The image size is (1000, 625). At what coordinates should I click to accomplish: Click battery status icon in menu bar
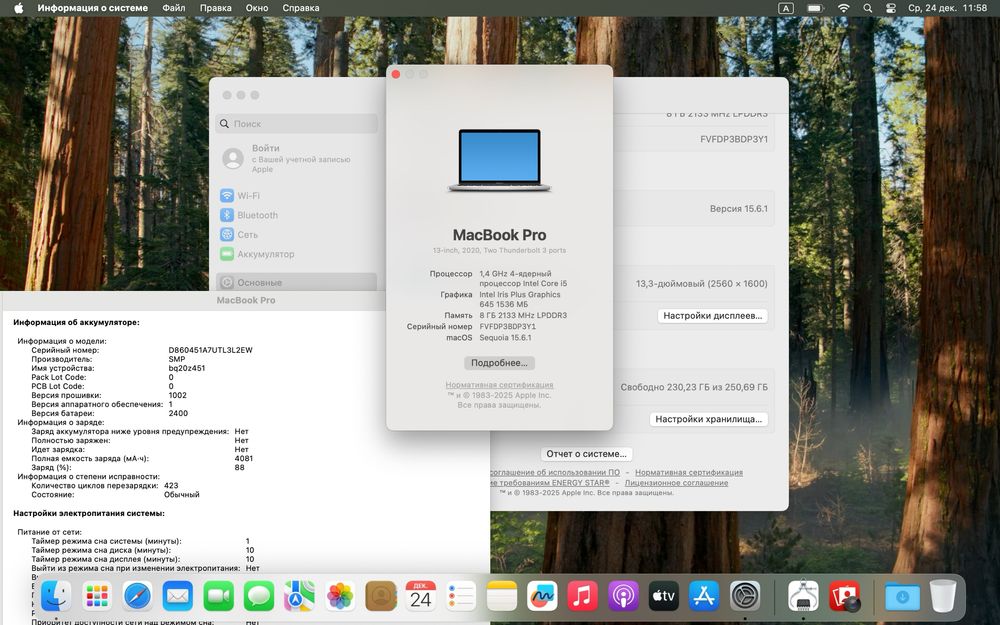pos(815,8)
